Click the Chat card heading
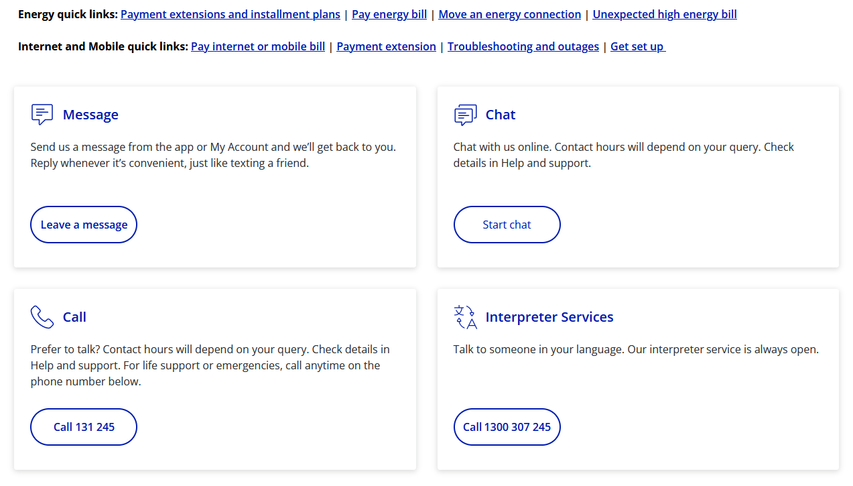 pos(500,115)
